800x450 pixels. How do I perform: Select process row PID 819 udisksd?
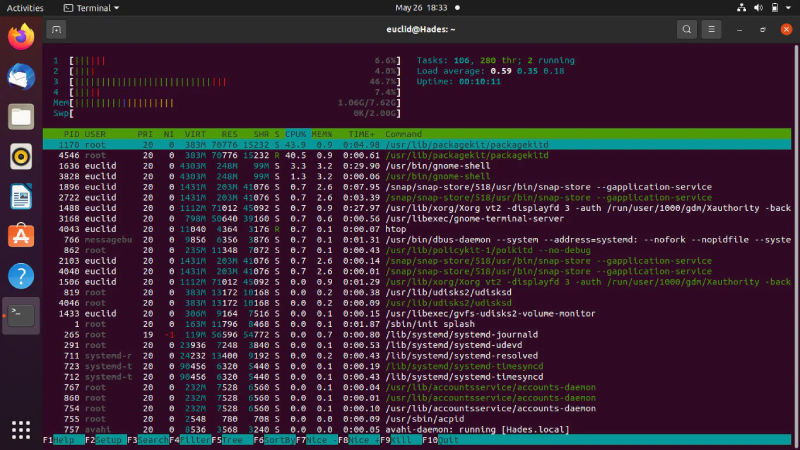click(x=417, y=292)
